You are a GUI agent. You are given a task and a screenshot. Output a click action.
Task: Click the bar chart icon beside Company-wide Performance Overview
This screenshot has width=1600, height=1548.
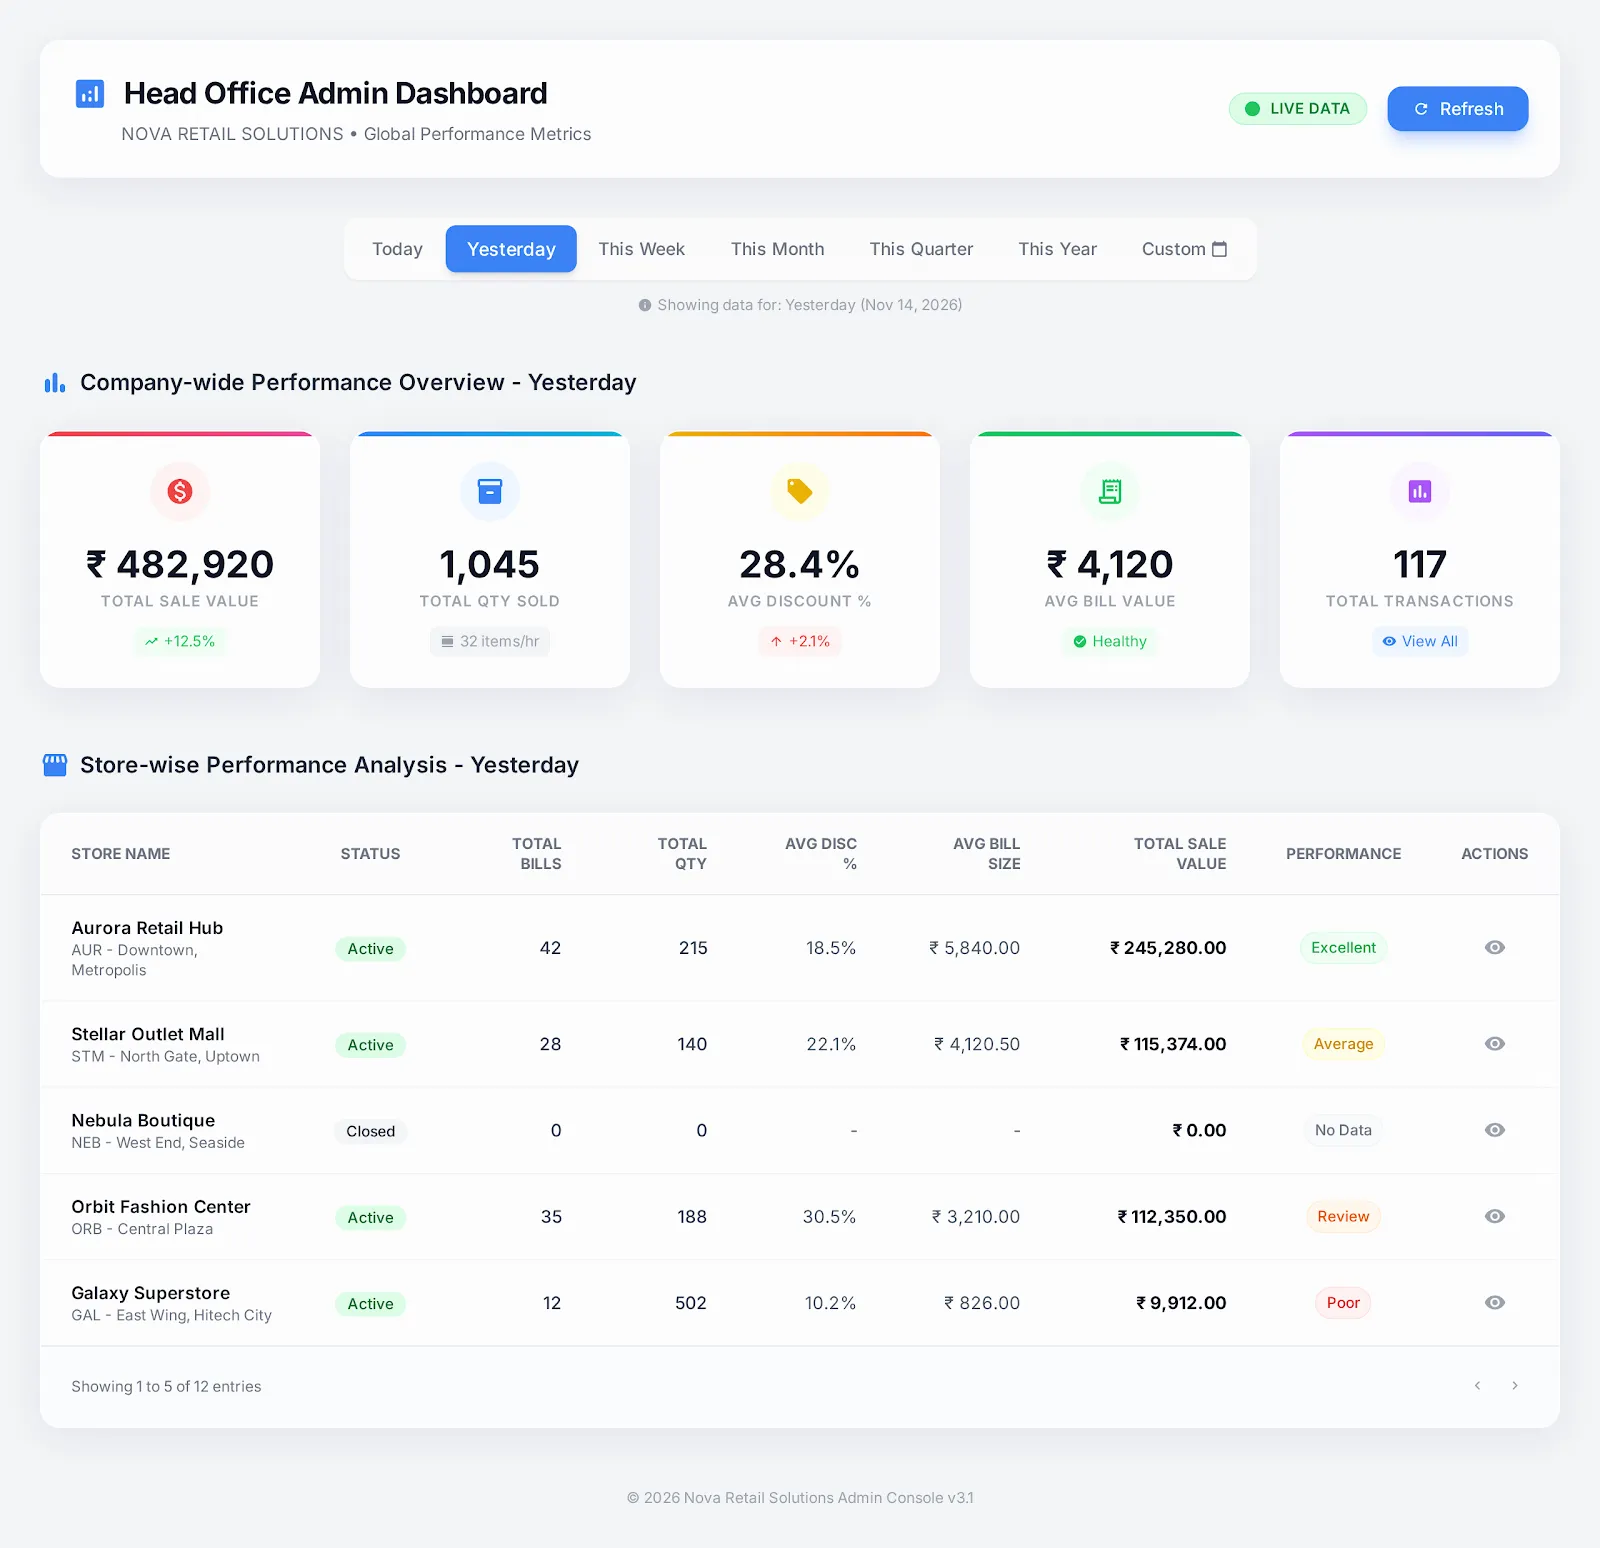click(x=54, y=381)
